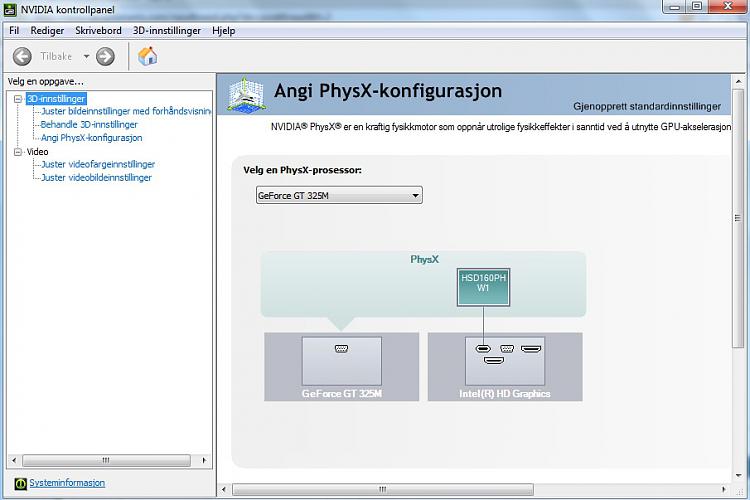Open the Hjelp menu
The image size is (750, 500).
pyautogui.click(x=223, y=31)
